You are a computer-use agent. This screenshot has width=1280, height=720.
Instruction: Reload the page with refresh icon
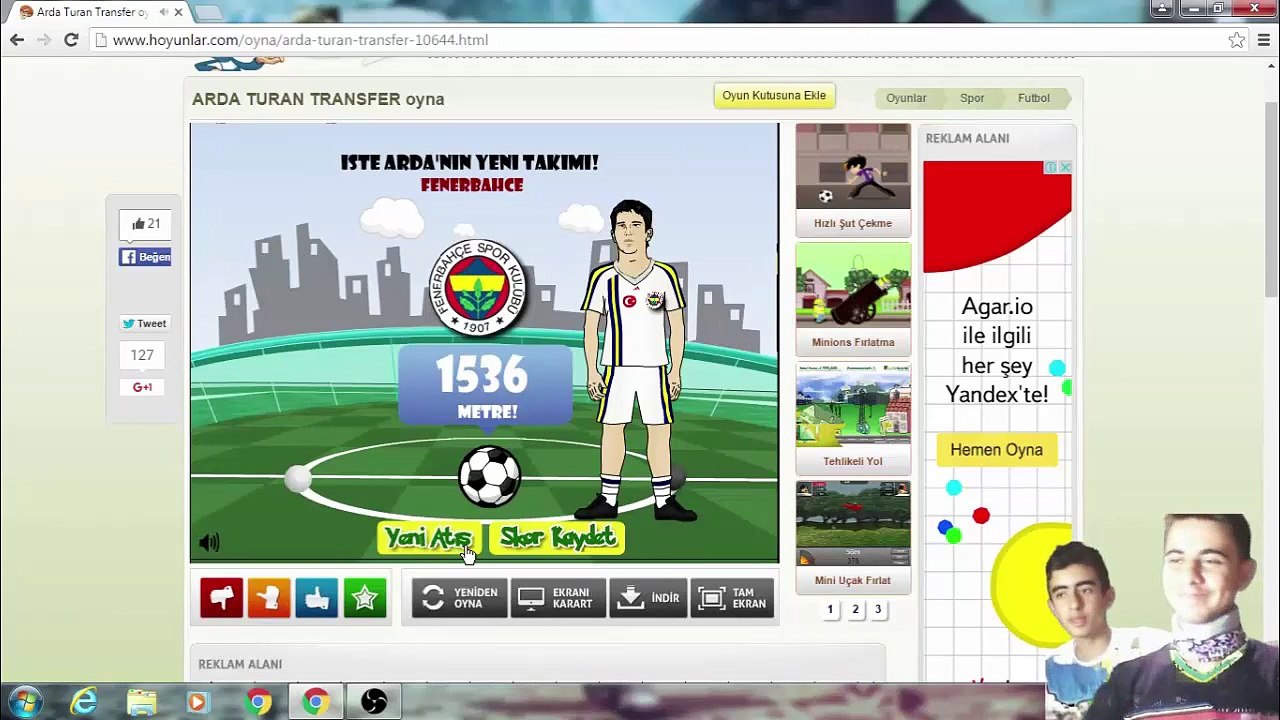click(x=71, y=40)
